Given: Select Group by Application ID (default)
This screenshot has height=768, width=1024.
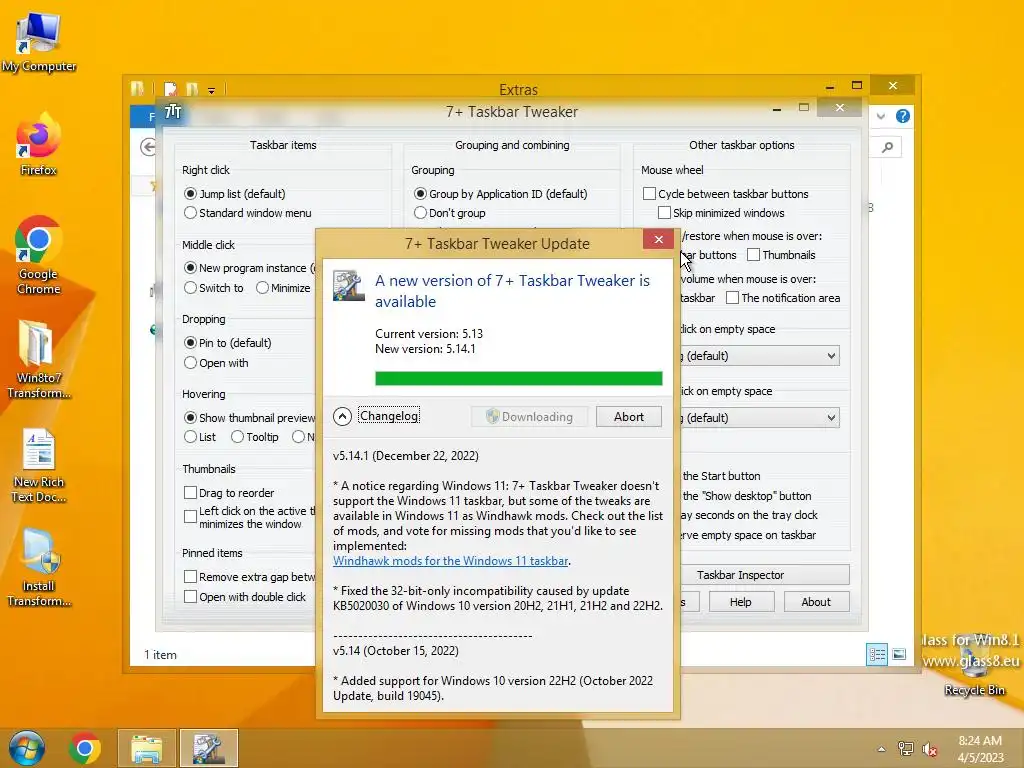Looking at the screenshot, I should (x=420, y=194).
